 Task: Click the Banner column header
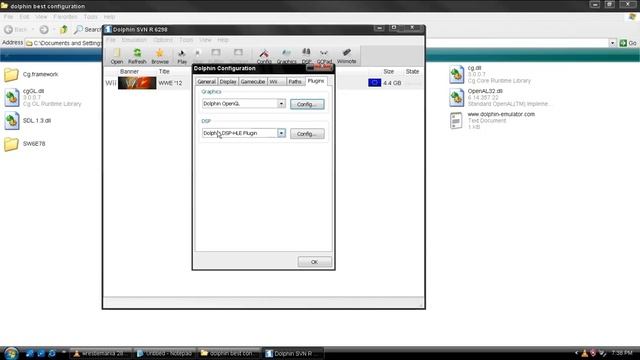point(129,71)
